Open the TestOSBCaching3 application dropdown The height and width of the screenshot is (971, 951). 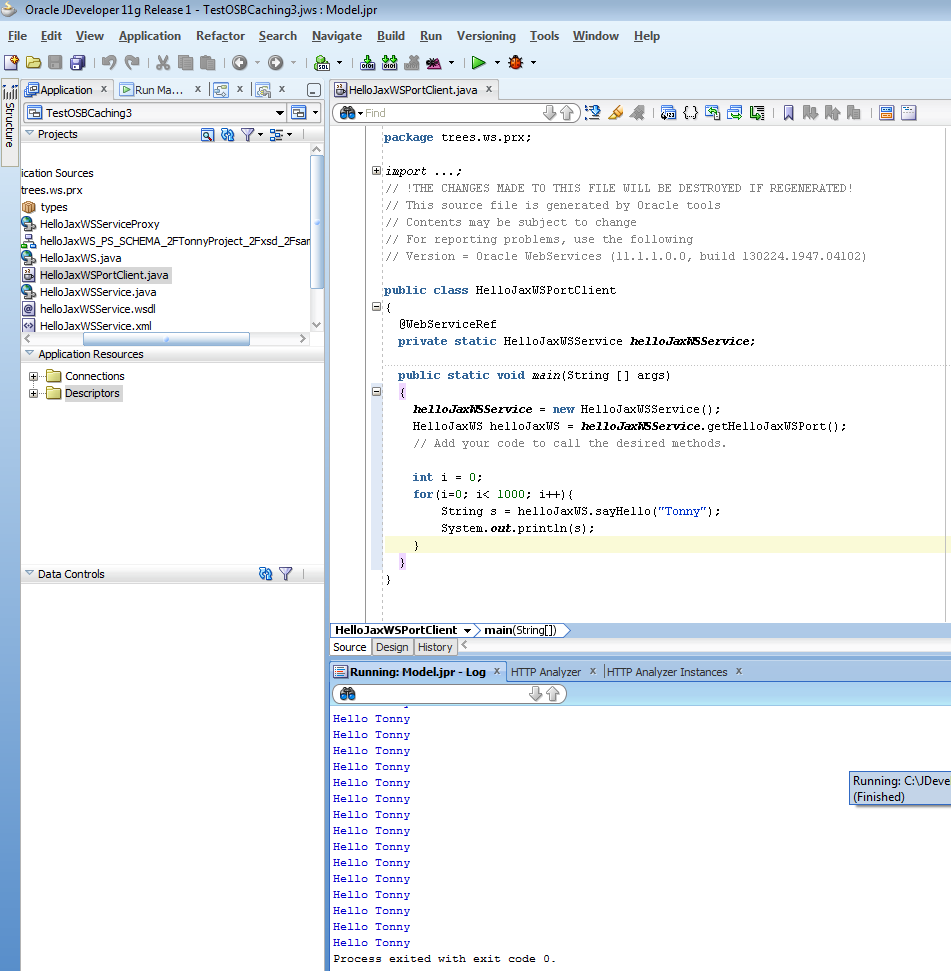click(x=279, y=113)
